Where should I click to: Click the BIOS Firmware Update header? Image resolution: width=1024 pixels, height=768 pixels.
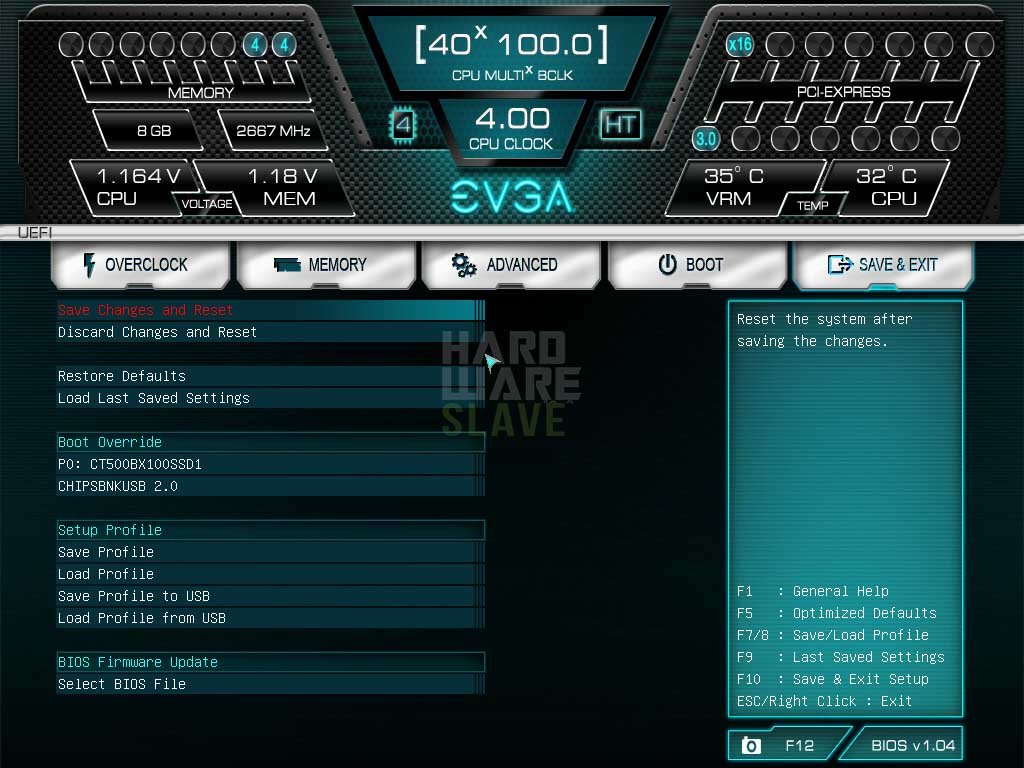[x=270, y=662]
